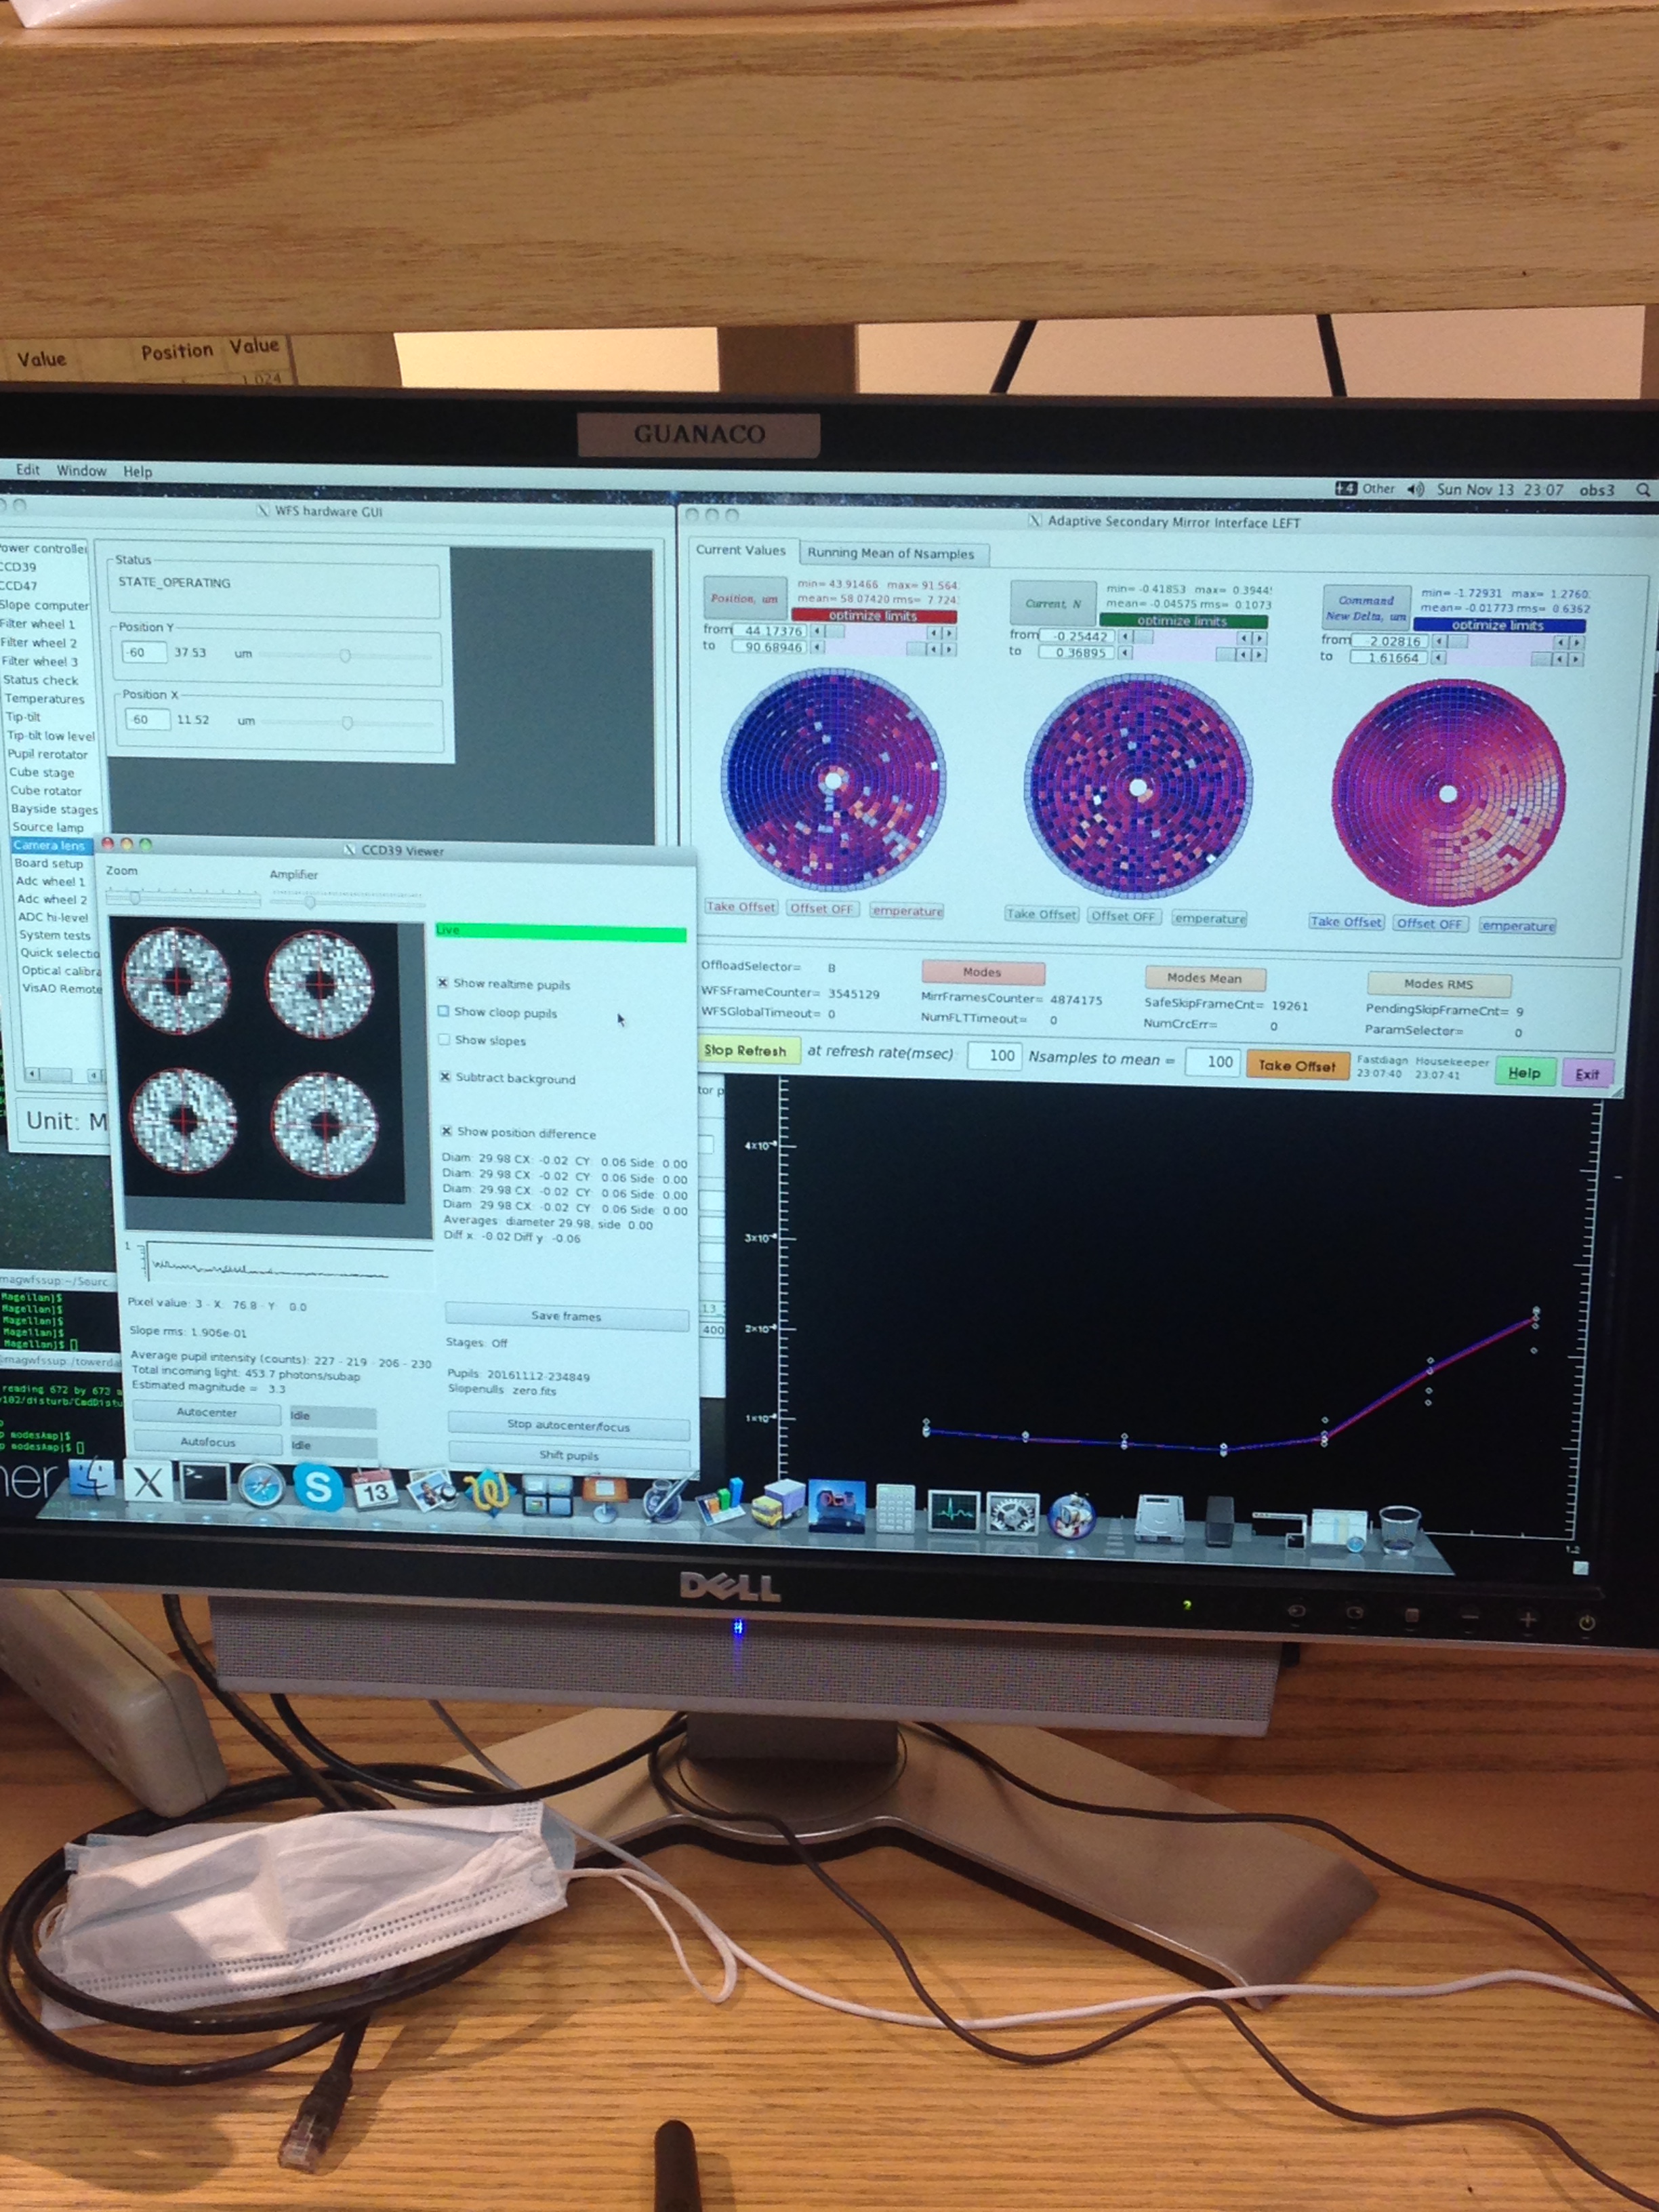Open the Edit menu
The height and width of the screenshot is (2212, 1659).
tap(28, 469)
